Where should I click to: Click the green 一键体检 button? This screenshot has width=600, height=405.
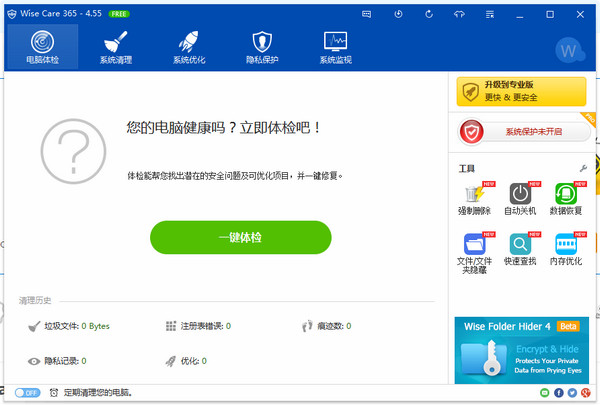[240, 238]
